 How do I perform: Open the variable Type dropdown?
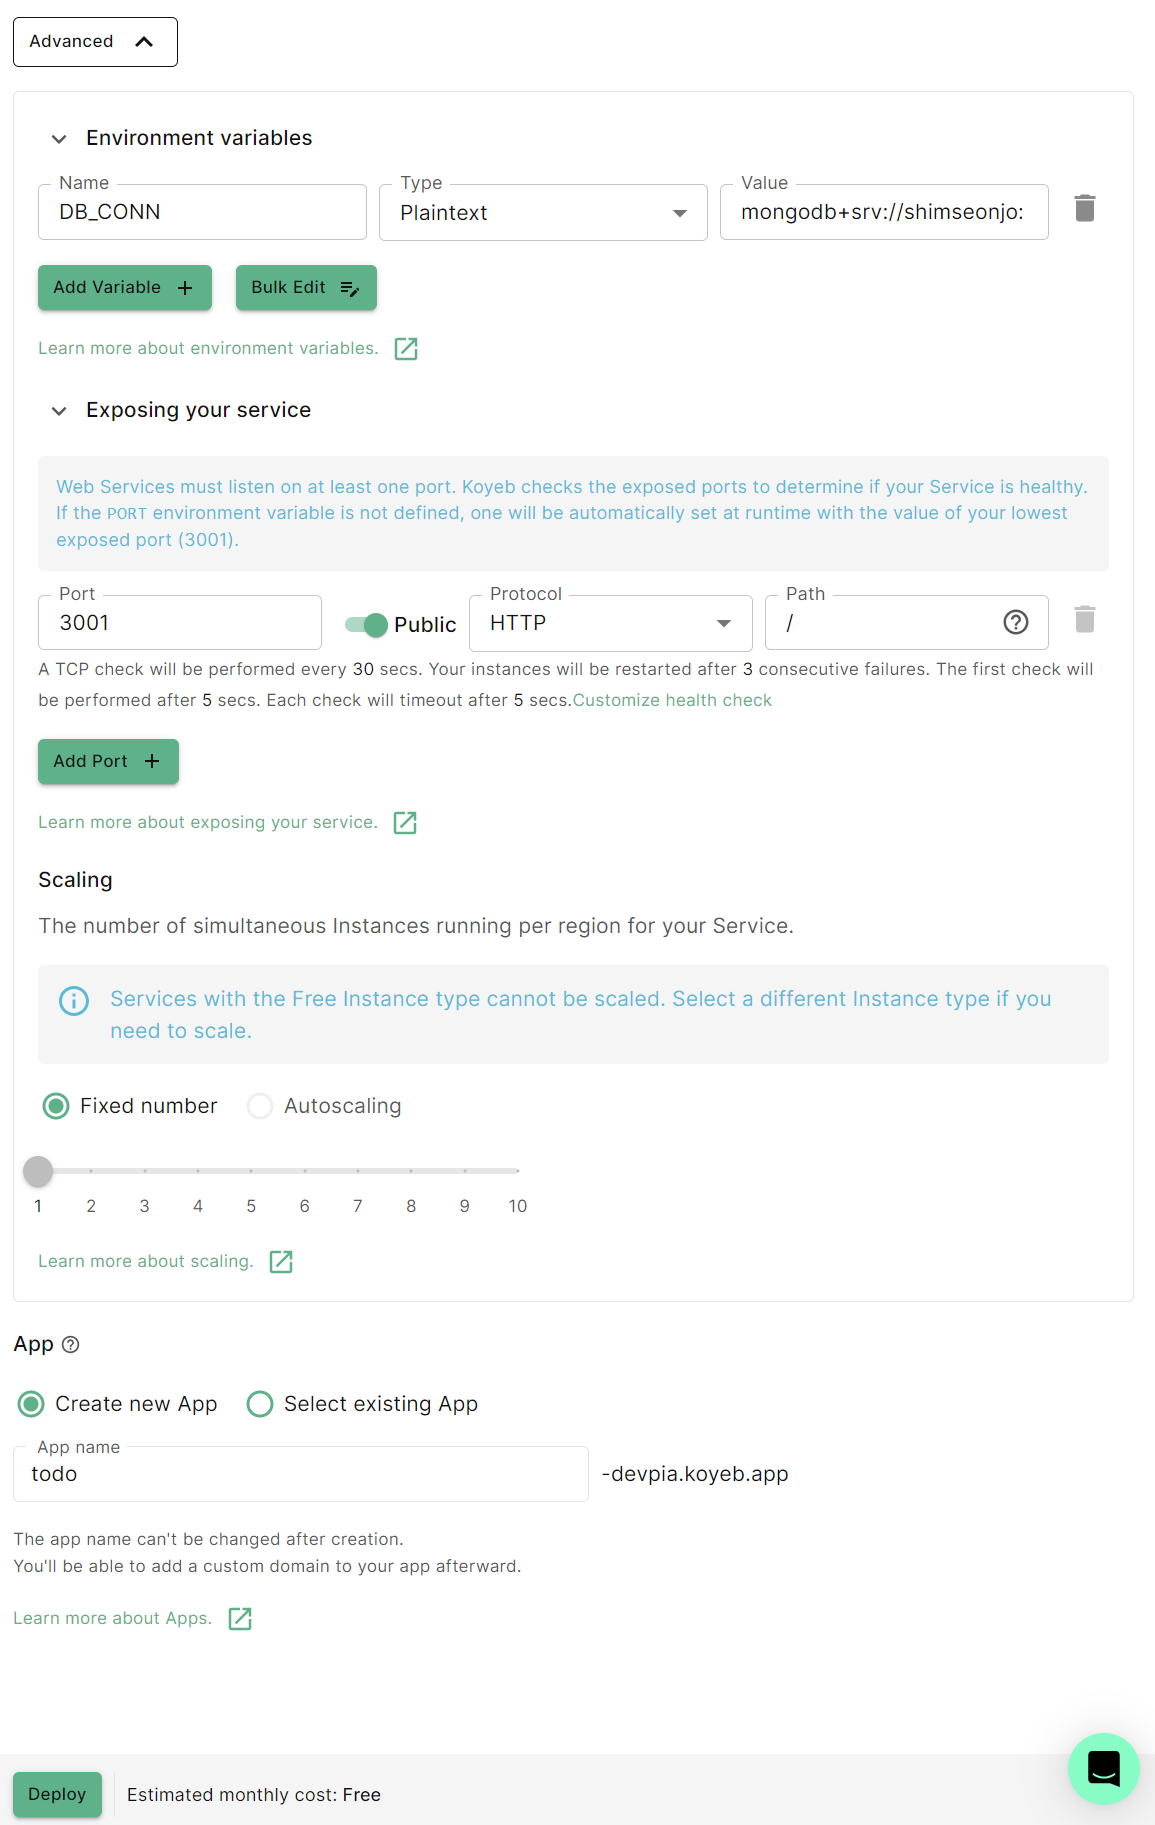pos(543,213)
